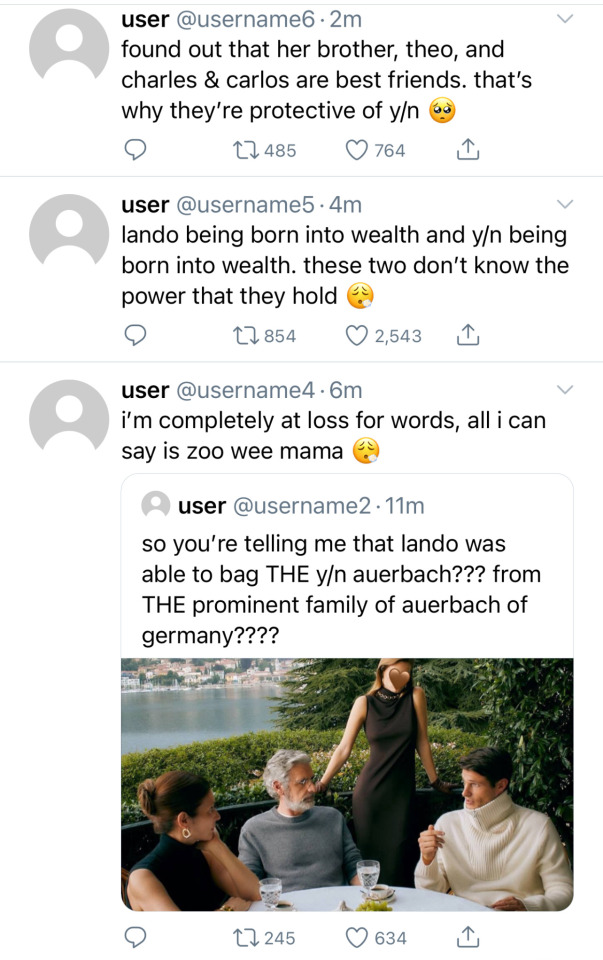Reply to username5's tweet about wealth

point(136,336)
